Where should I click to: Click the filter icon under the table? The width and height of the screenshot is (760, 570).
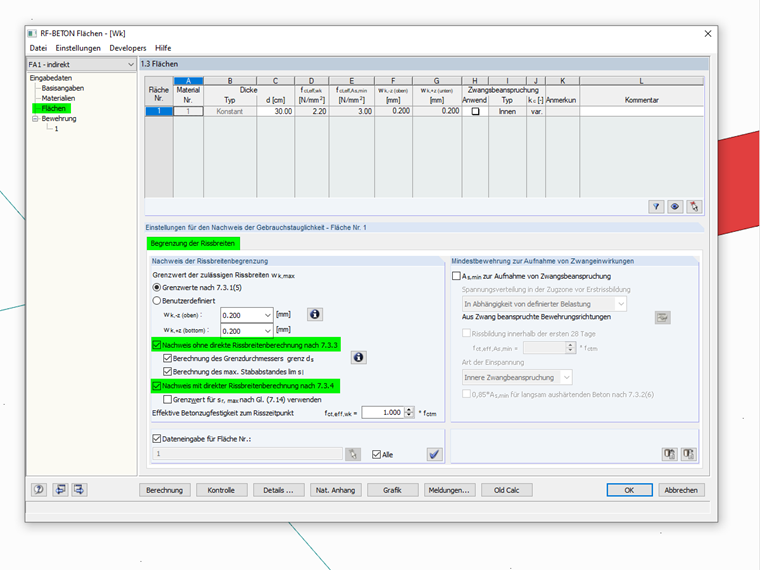(x=656, y=207)
